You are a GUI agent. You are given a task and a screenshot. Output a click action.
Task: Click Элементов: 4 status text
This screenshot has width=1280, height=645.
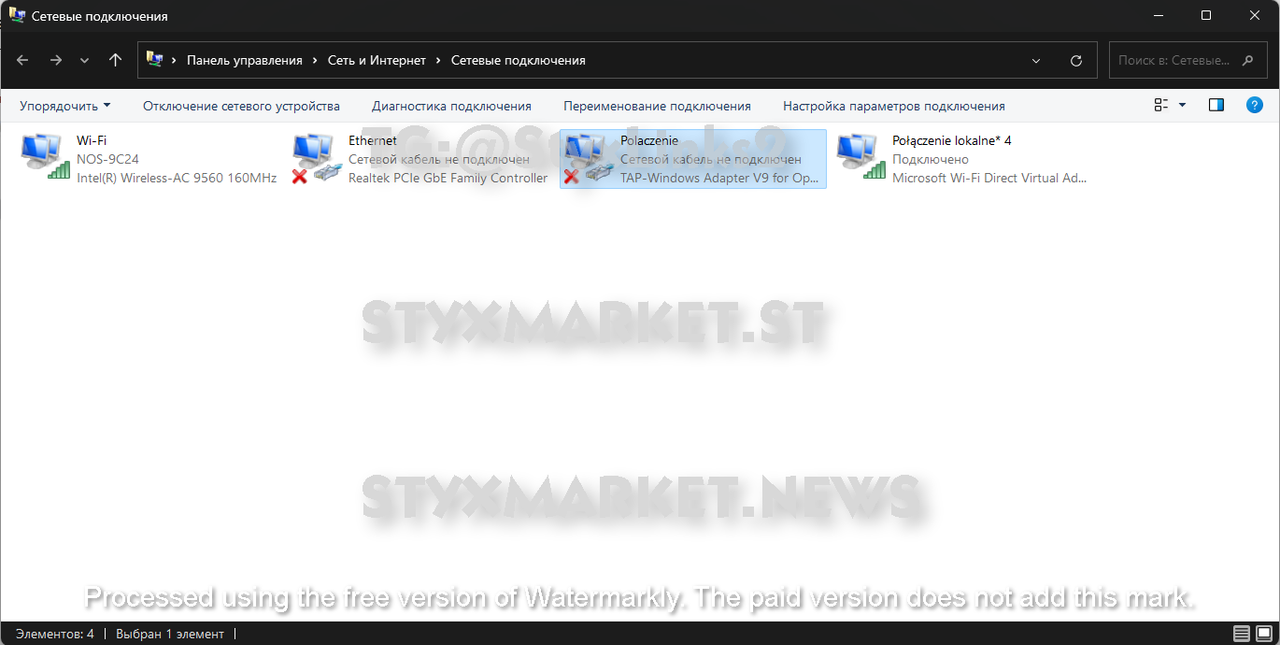tap(55, 634)
